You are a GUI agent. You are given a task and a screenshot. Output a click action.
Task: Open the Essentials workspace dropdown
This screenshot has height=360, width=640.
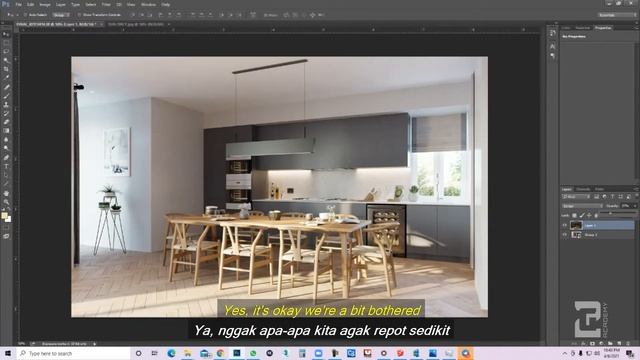(617, 15)
